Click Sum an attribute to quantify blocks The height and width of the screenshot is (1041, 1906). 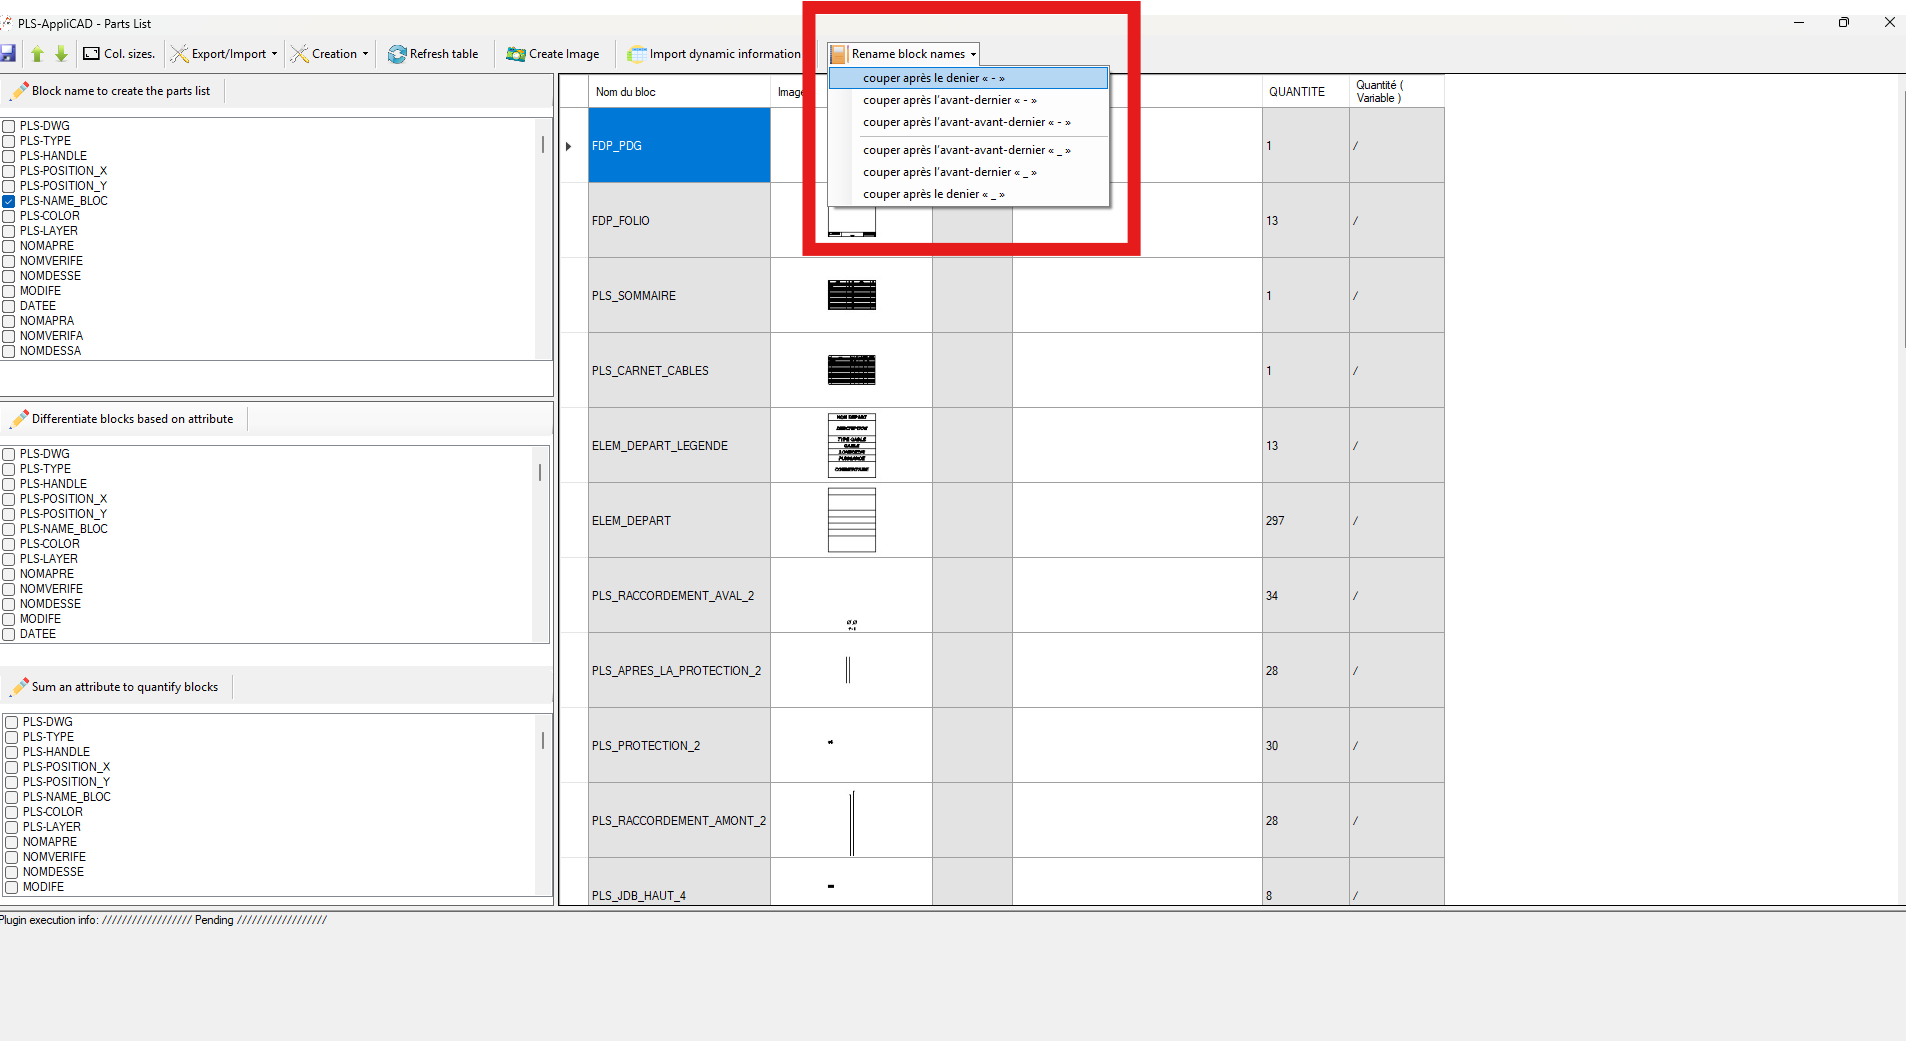(x=124, y=686)
